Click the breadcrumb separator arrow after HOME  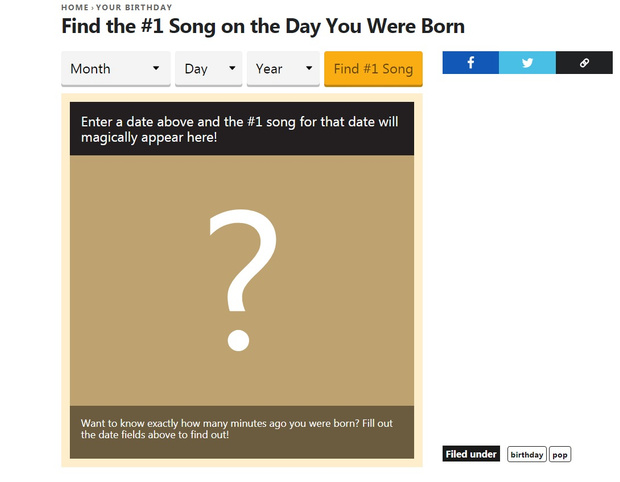(x=93, y=8)
